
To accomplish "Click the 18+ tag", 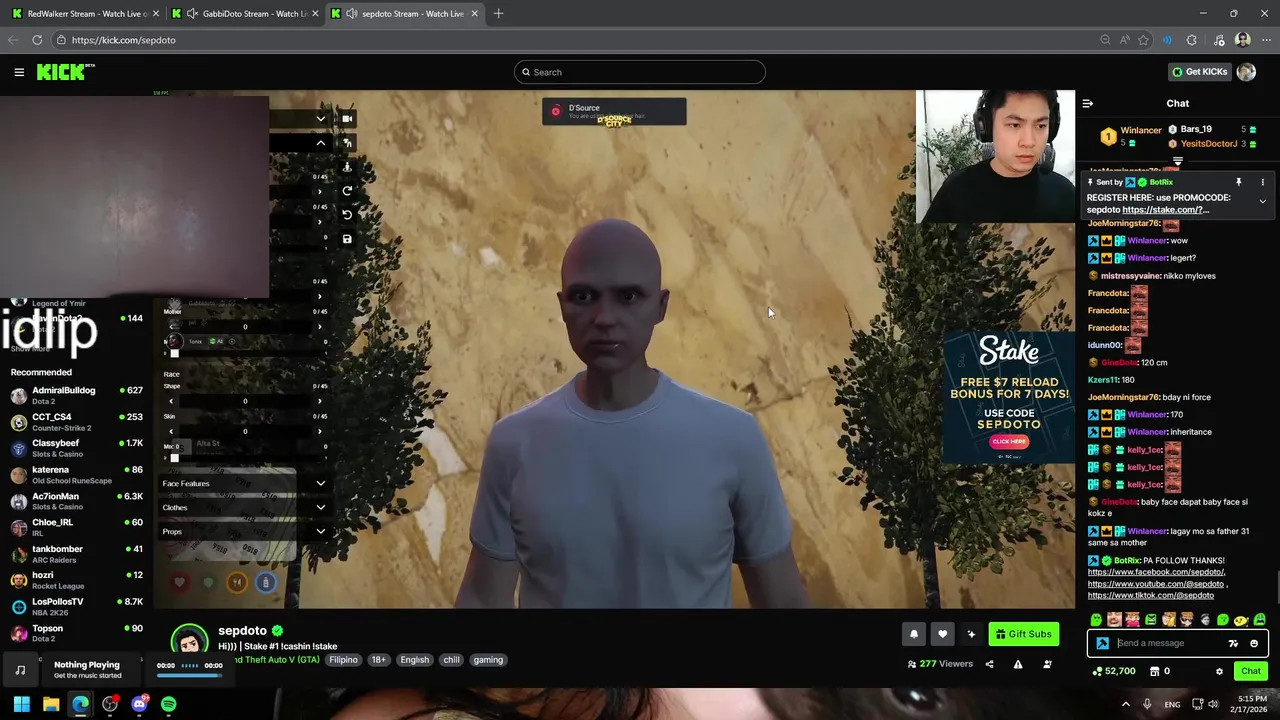I will [x=379, y=660].
